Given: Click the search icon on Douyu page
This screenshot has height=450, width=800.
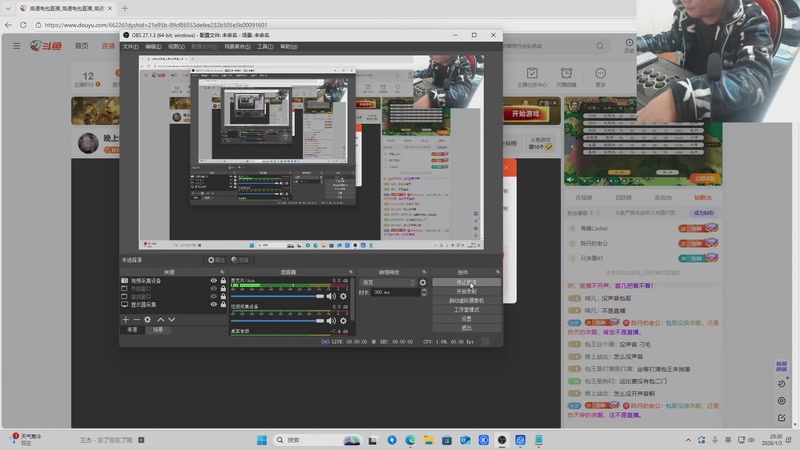Looking at the screenshot, I should pos(600,46).
